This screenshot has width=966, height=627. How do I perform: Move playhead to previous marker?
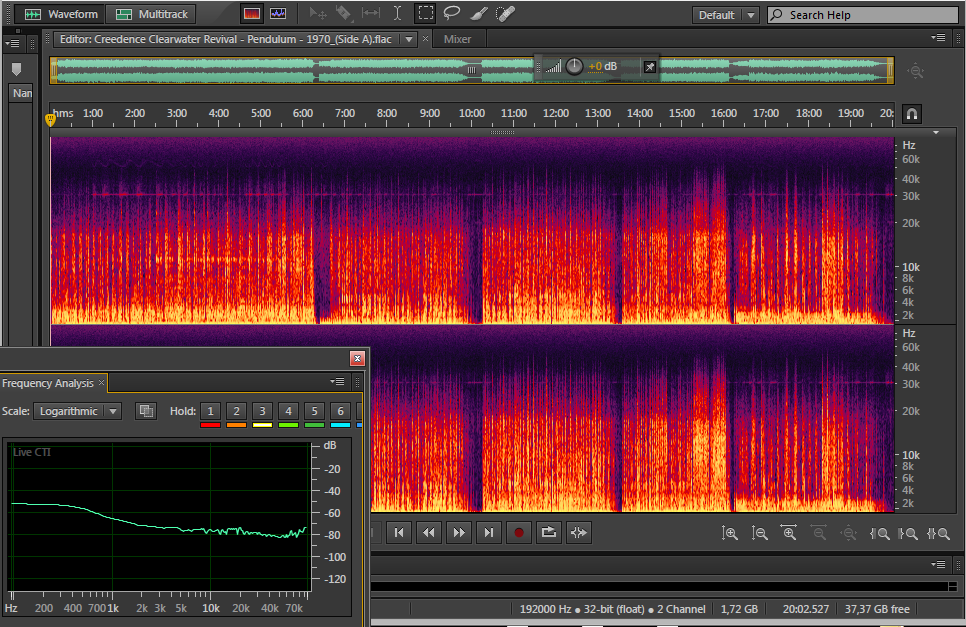(399, 533)
